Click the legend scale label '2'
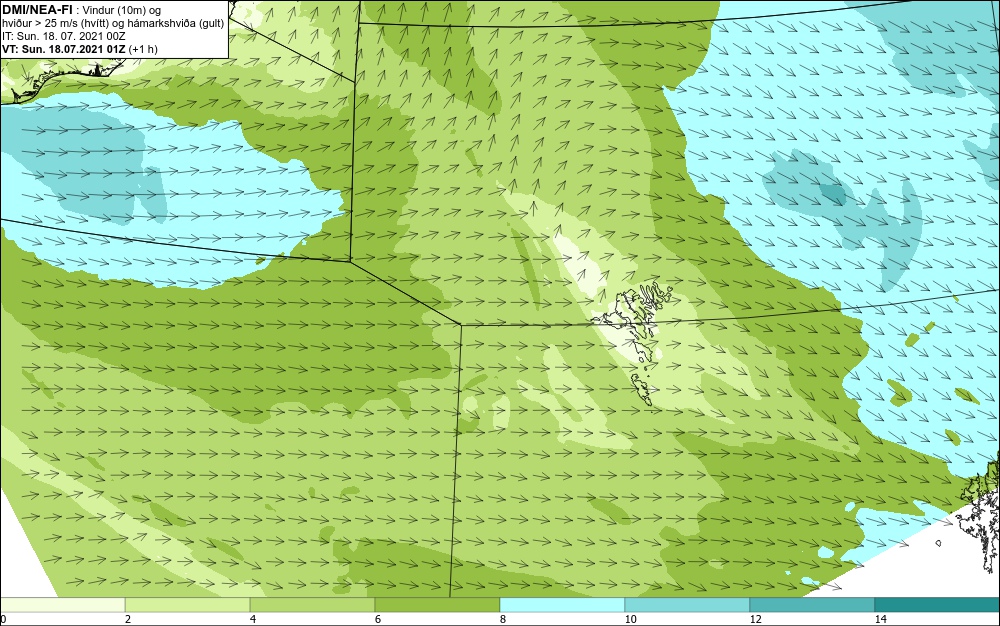The width and height of the screenshot is (1000, 626). tap(128, 619)
